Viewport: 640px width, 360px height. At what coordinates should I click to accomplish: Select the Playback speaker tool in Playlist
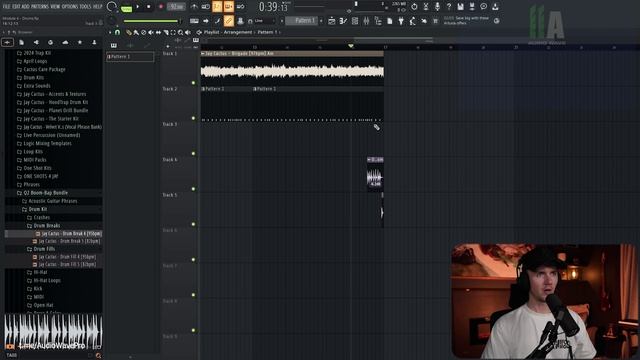pos(188,32)
